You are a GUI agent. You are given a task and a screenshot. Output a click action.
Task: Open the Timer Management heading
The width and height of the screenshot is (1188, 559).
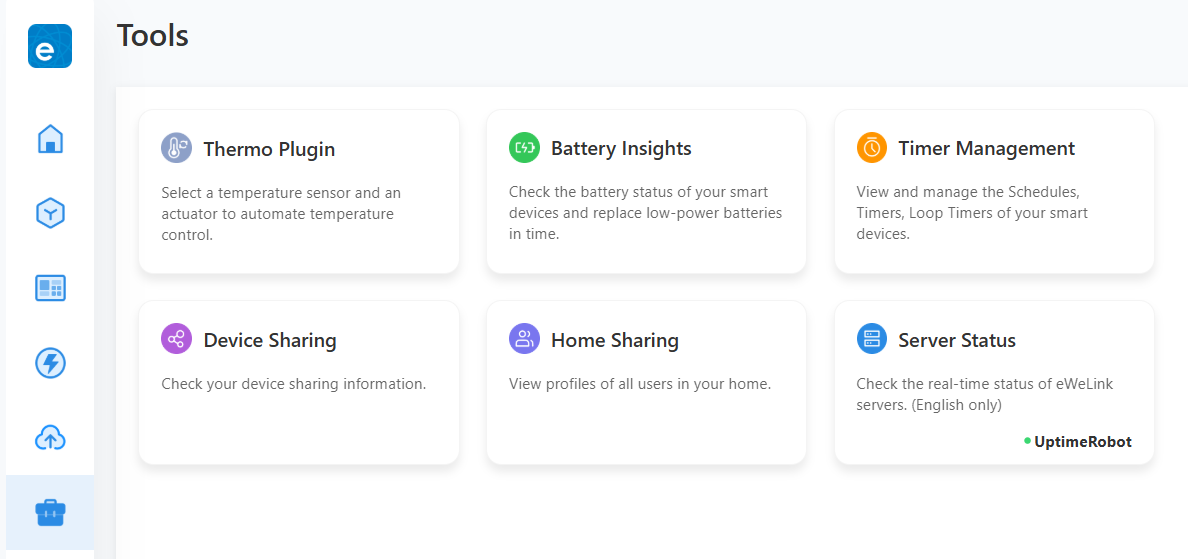986,148
